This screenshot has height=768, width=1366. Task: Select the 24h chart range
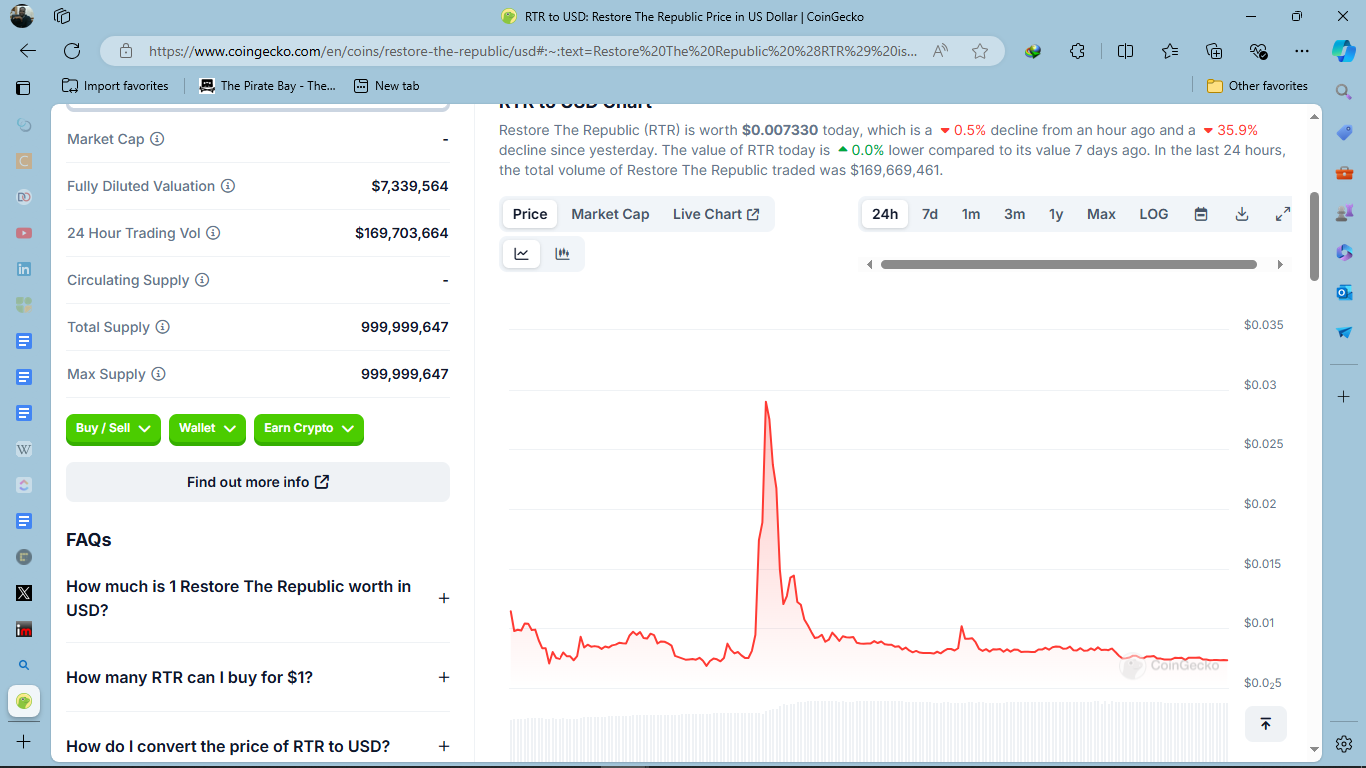[x=885, y=214]
